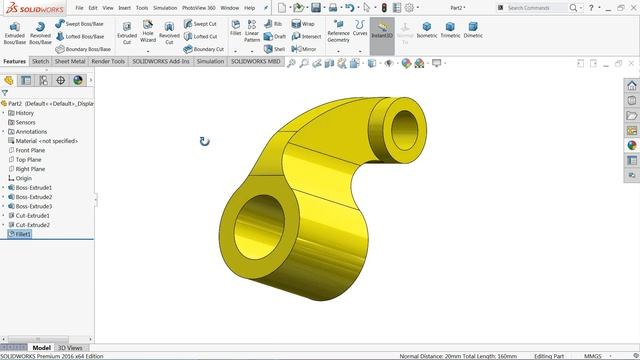This screenshot has width=640, height=360.
Task: Click the Rebuild traffic light icon
Action: click(x=384, y=7)
